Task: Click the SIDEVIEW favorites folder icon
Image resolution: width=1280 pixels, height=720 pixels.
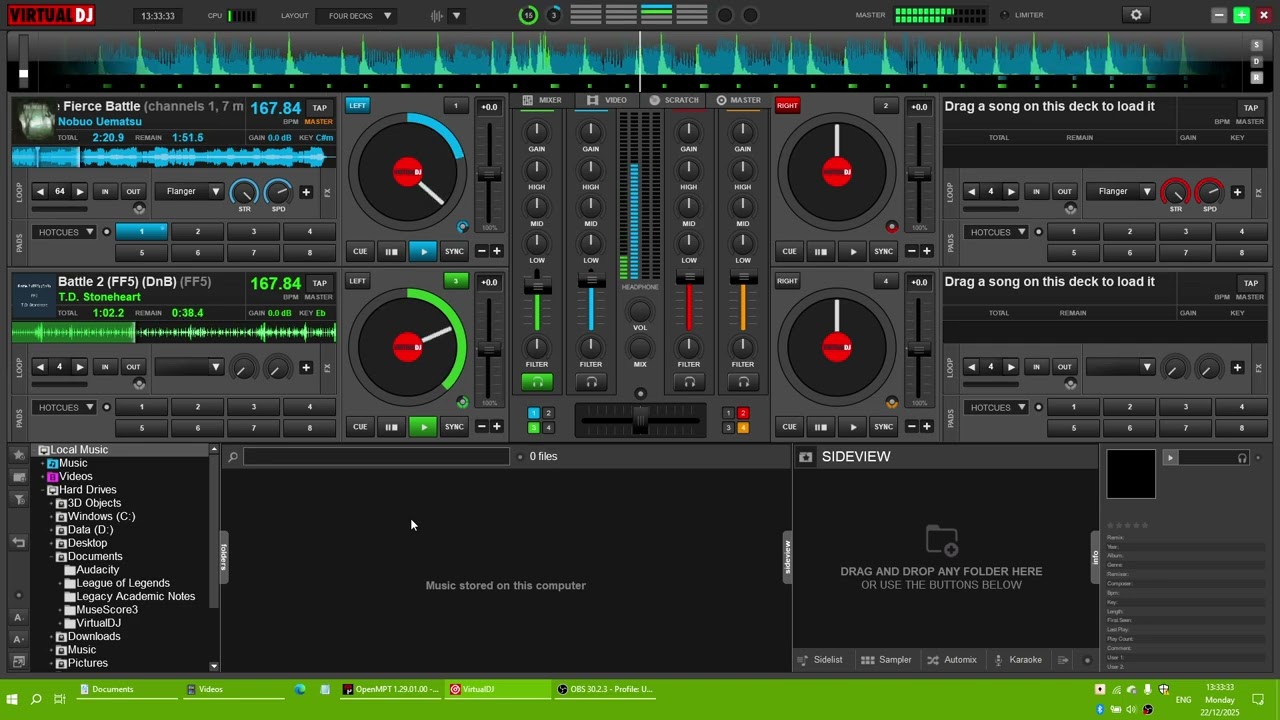Action: (806, 457)
